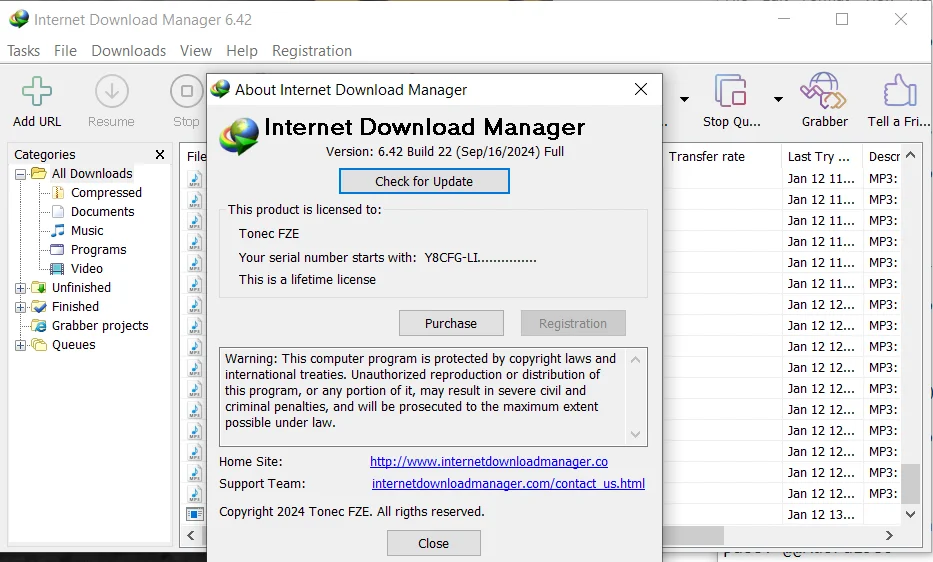The width and height of the screenshot is (933, 562).
Task: Close the Categories panel
Action: tap(160, 155)
